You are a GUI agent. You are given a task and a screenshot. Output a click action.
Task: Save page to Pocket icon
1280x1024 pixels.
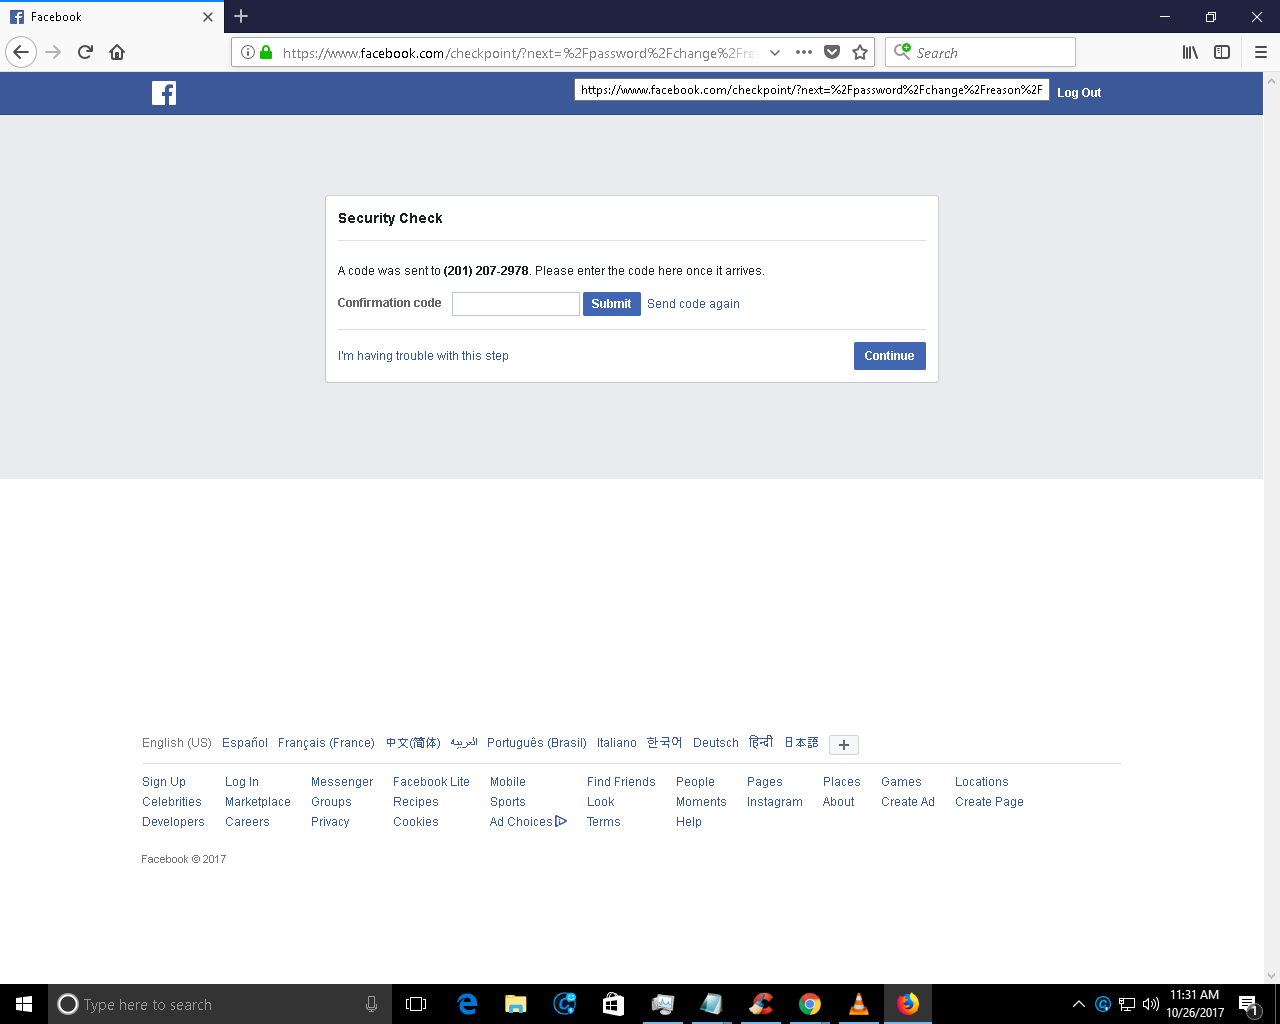coord(832,52)
